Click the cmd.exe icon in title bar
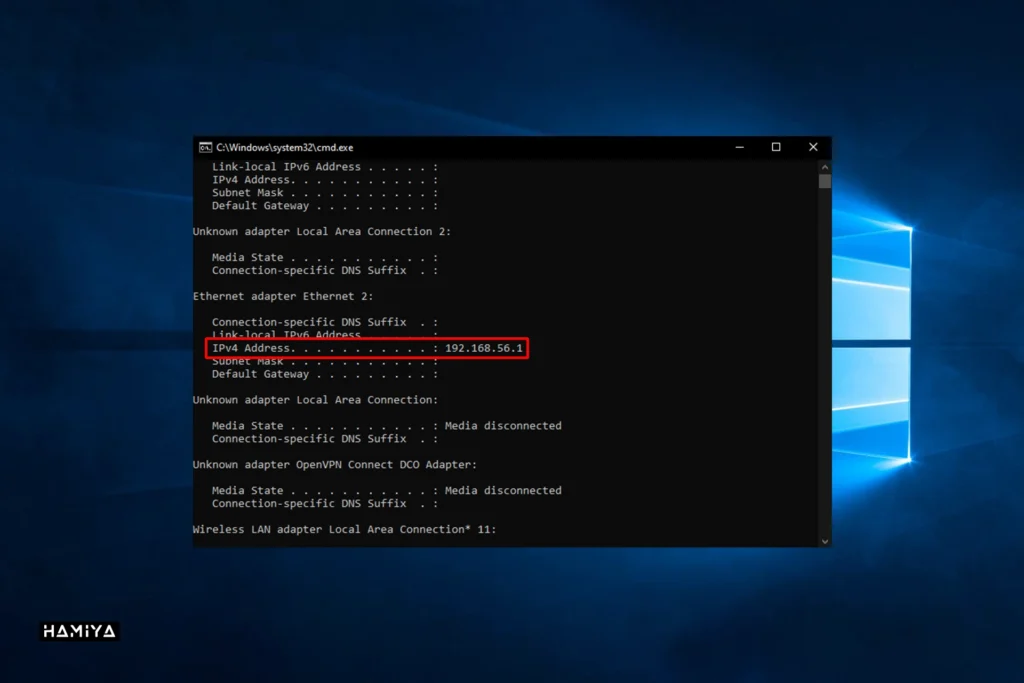The height and width of the screenshot is (683, 1024). [x=205, y=147]
